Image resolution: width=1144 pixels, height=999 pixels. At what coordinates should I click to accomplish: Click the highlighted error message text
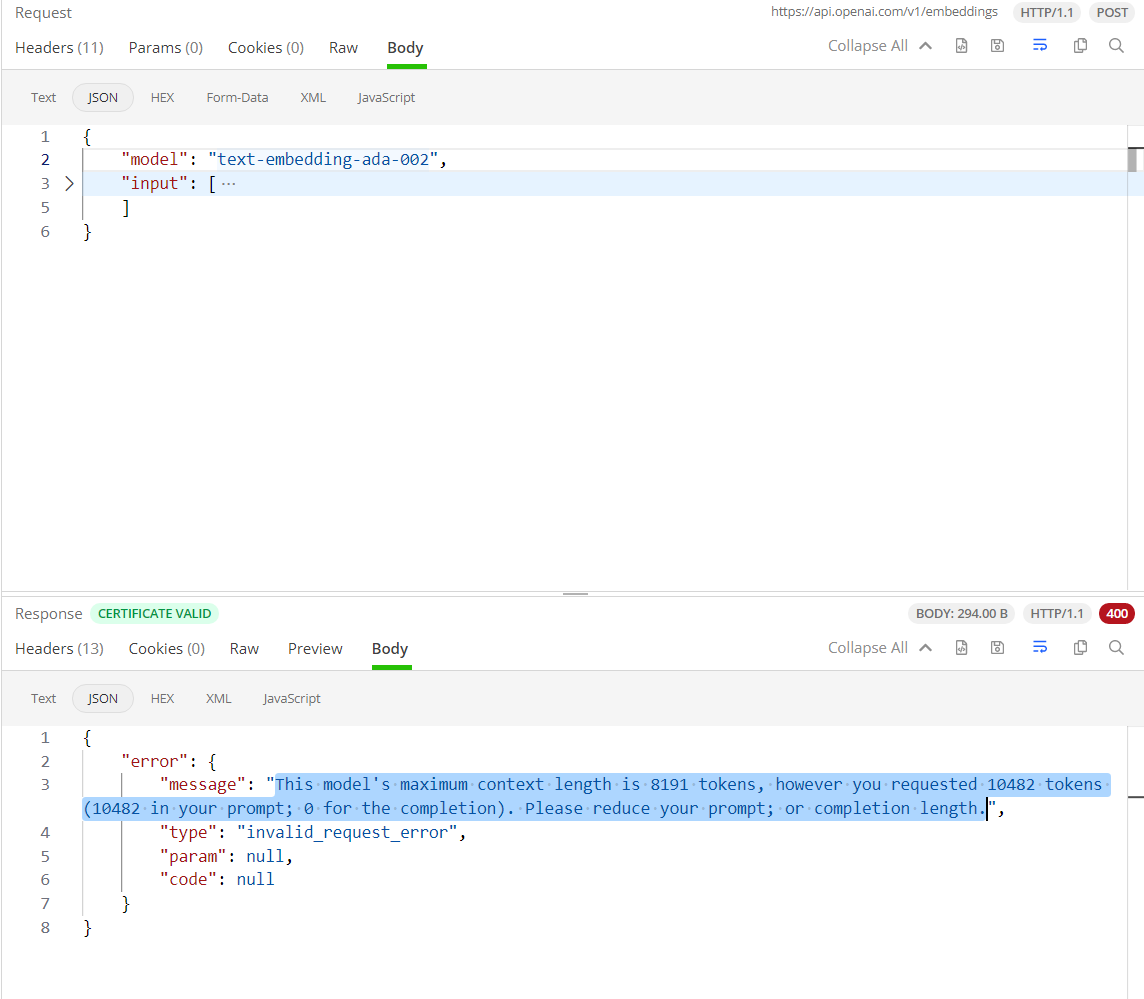coord(597,797)
